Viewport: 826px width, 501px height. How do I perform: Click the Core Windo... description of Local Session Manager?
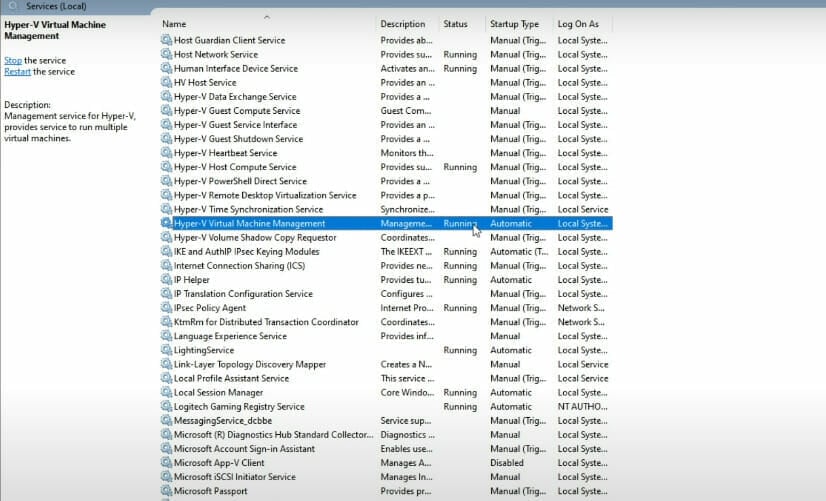tap(407, 393)
